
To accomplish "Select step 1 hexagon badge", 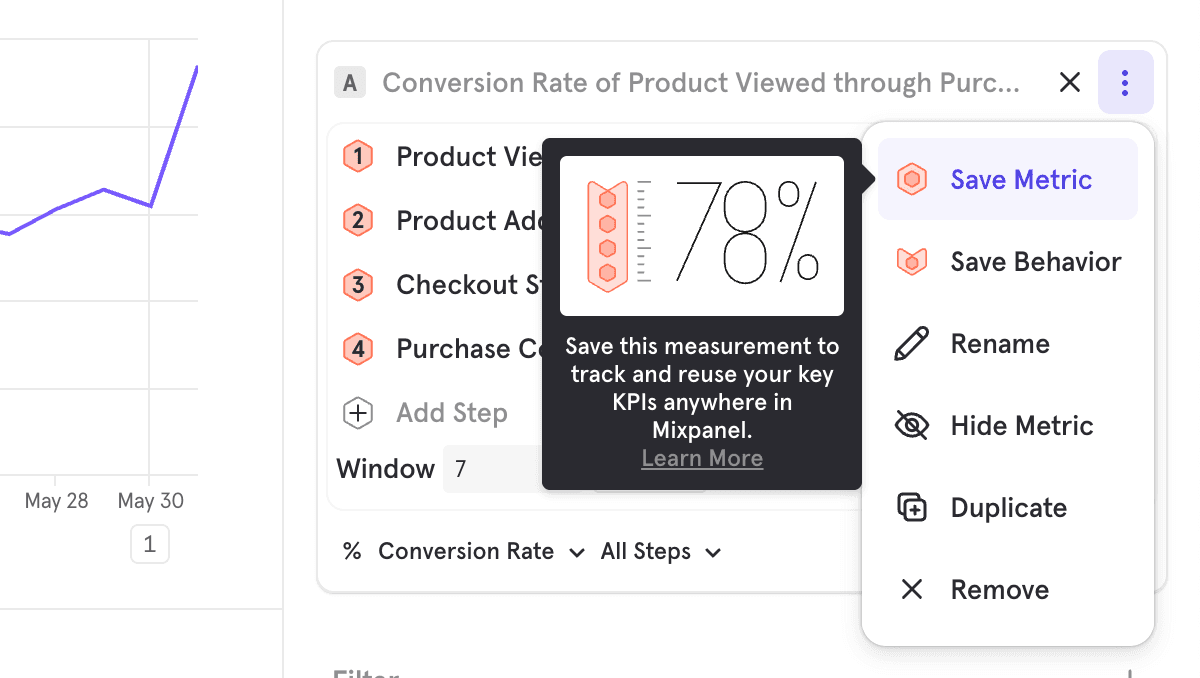I will tap(358, 157).
